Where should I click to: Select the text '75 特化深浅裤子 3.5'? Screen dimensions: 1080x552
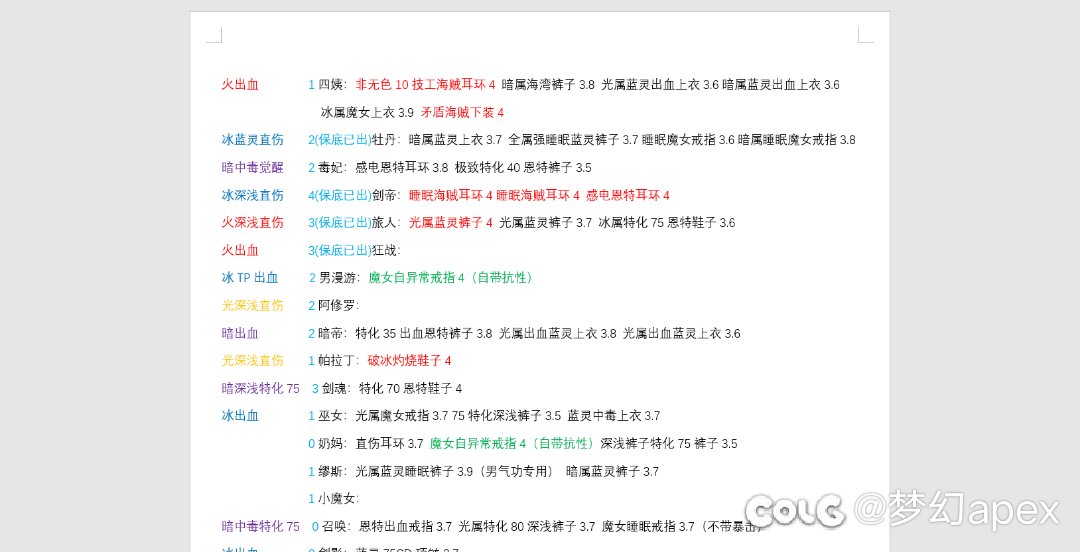[506, 416]
